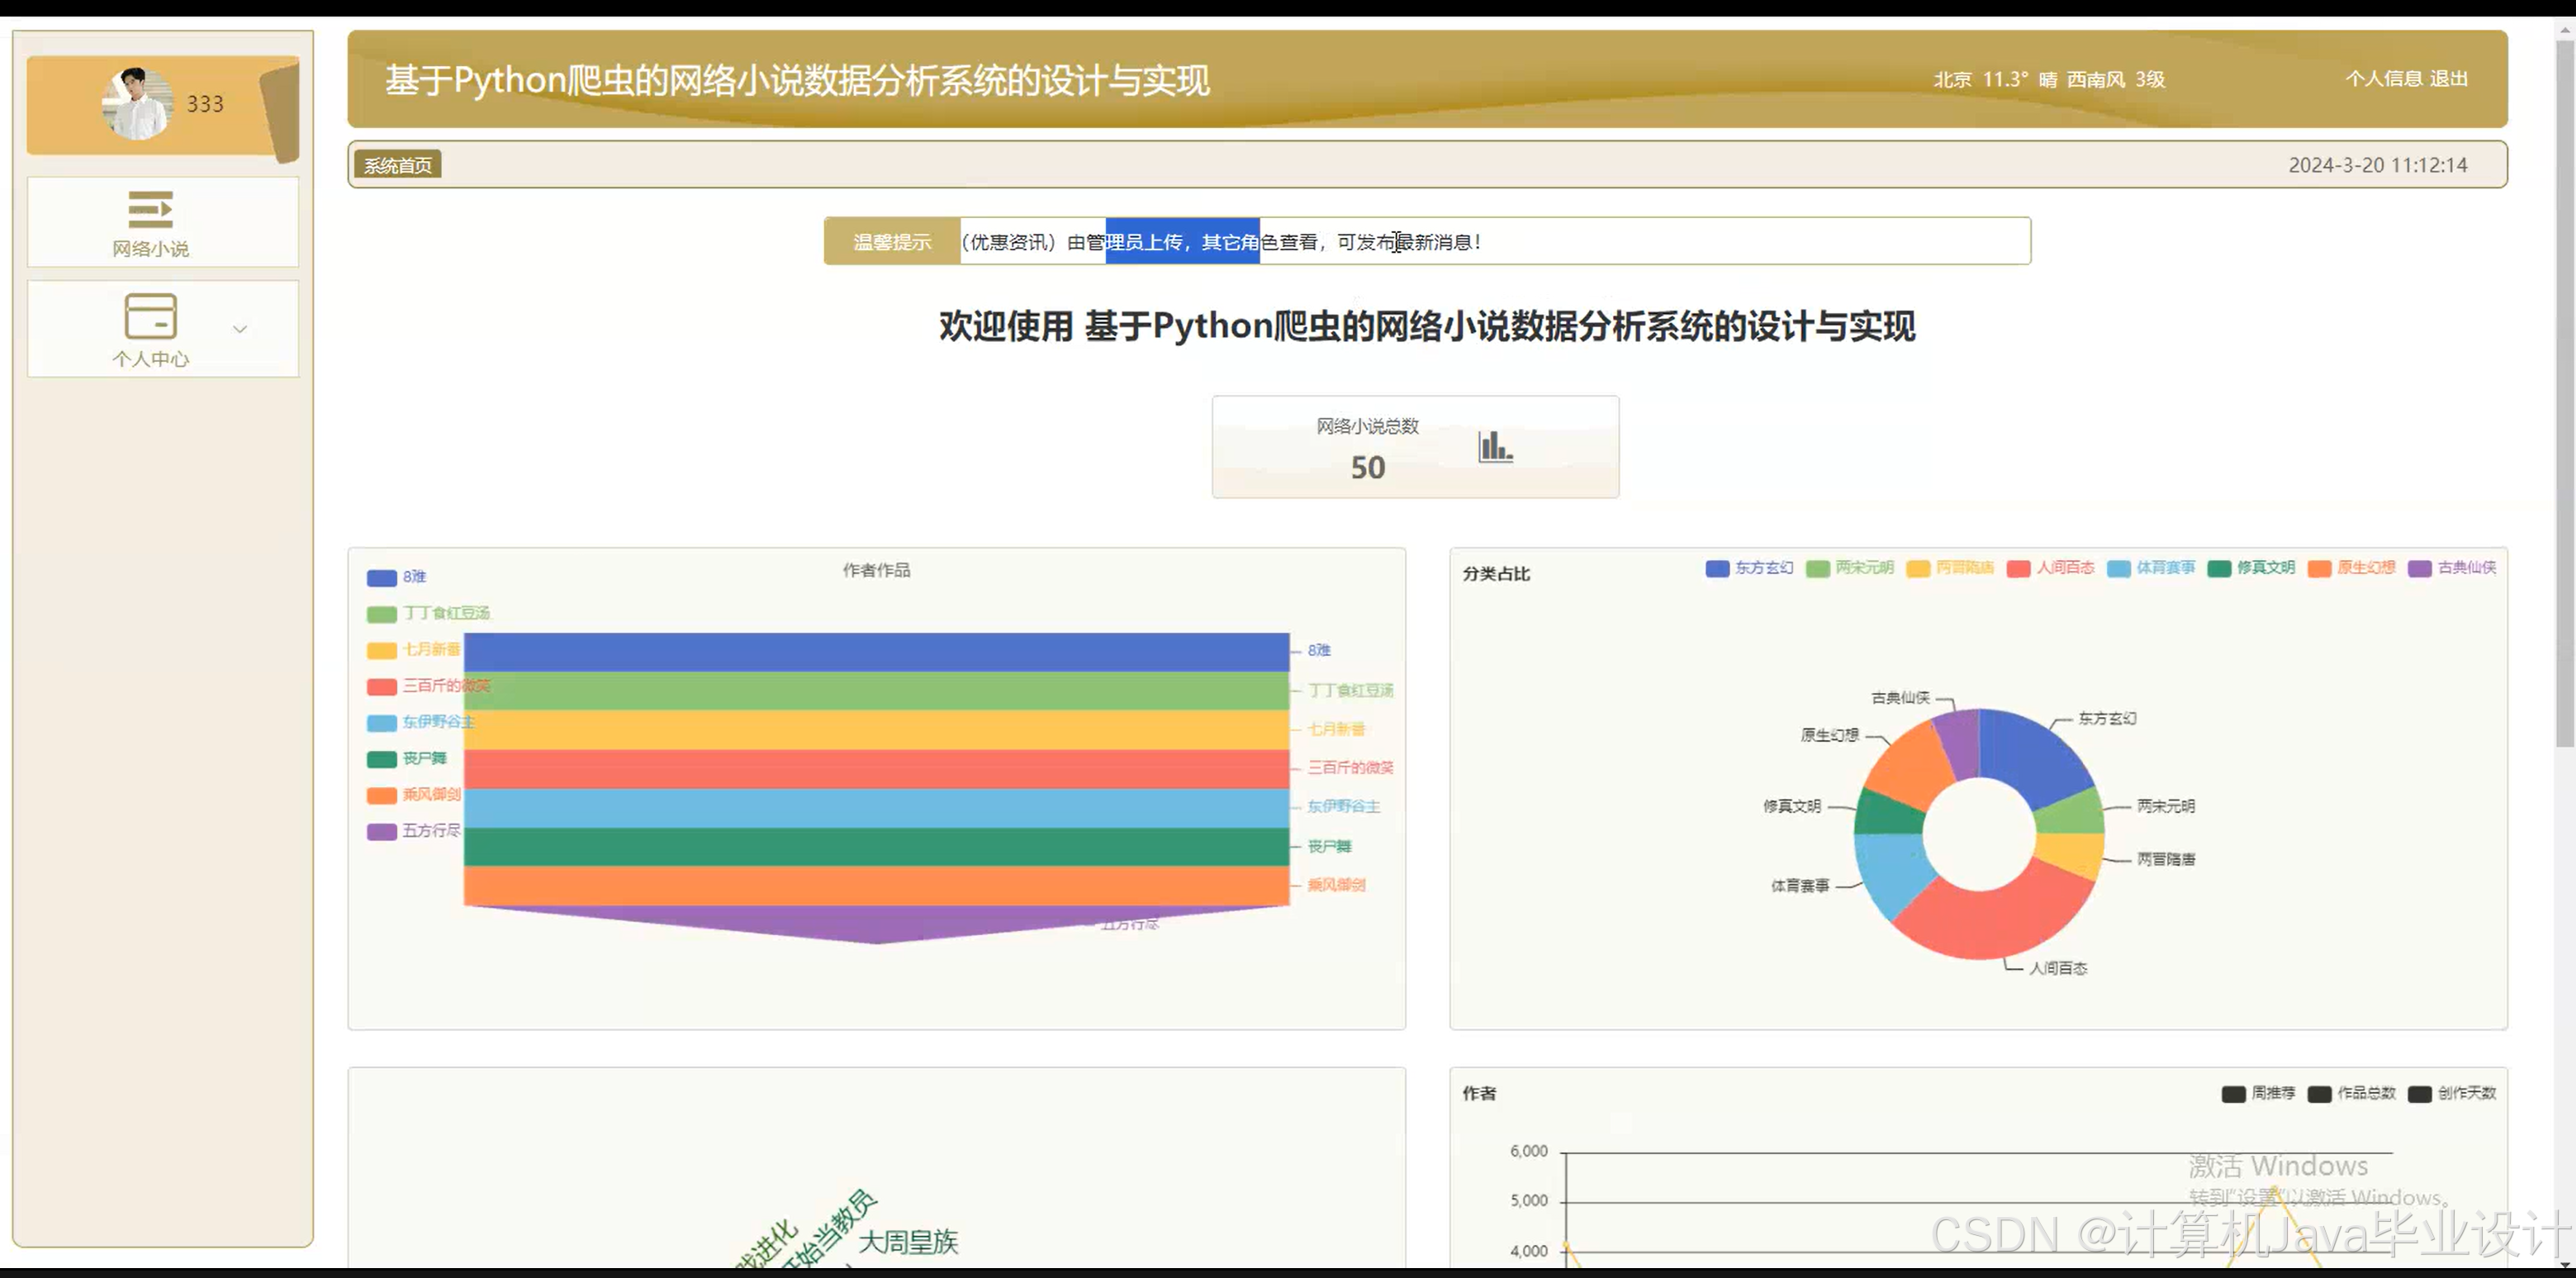Click the notice marquee message text
The width and height of the screenshot is (2576, 1278).
[1221, 242]
